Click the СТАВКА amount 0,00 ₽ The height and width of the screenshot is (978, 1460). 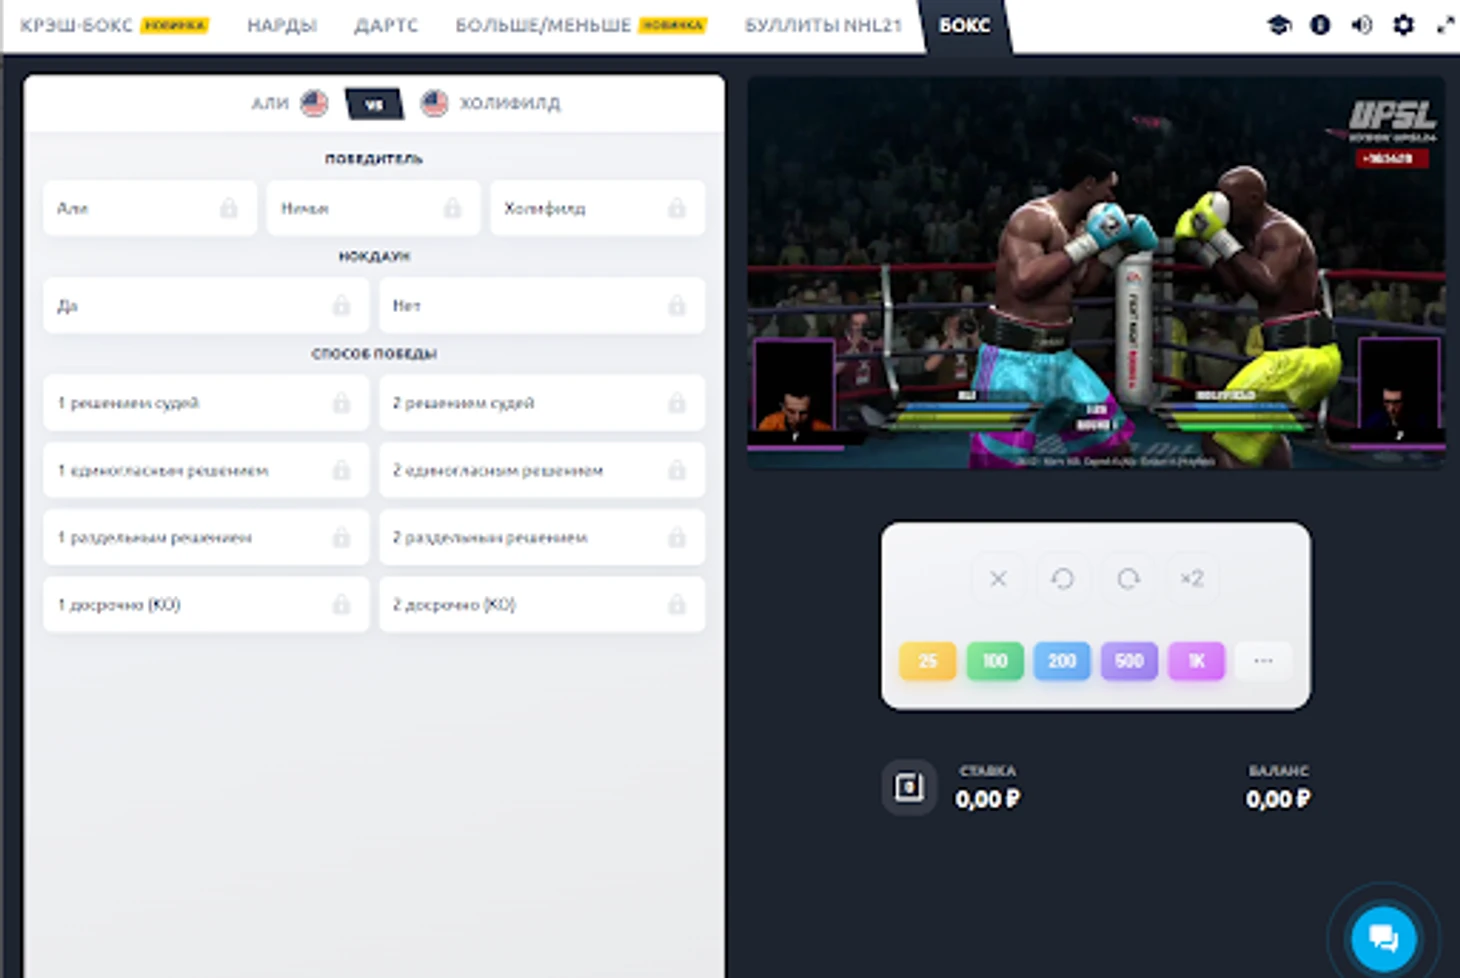tap(988, 799)
